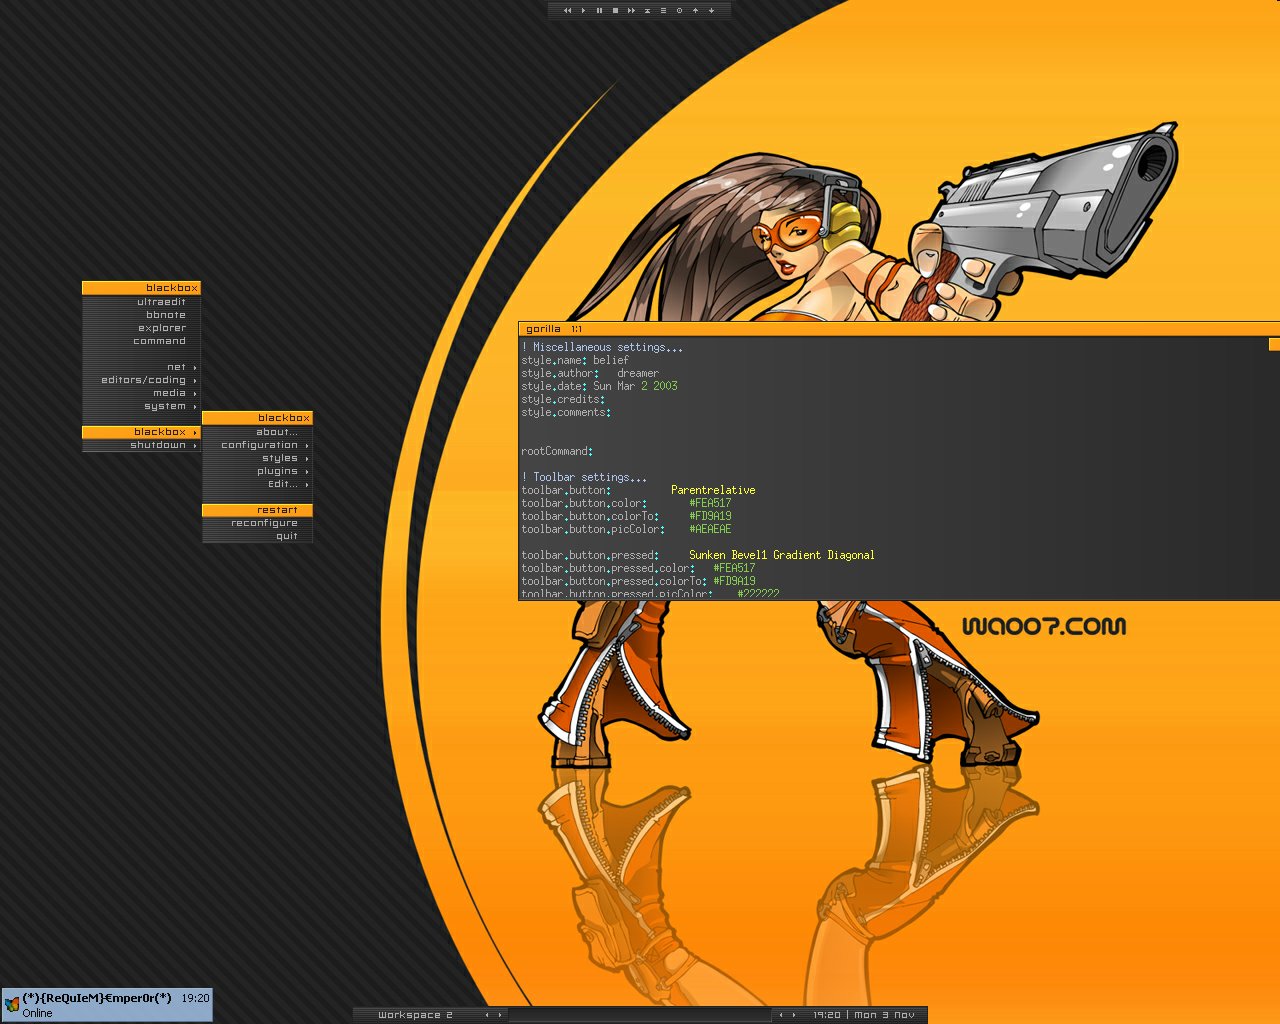Click the color value #FEA517 after toolbar.button.color

point(710,503)
